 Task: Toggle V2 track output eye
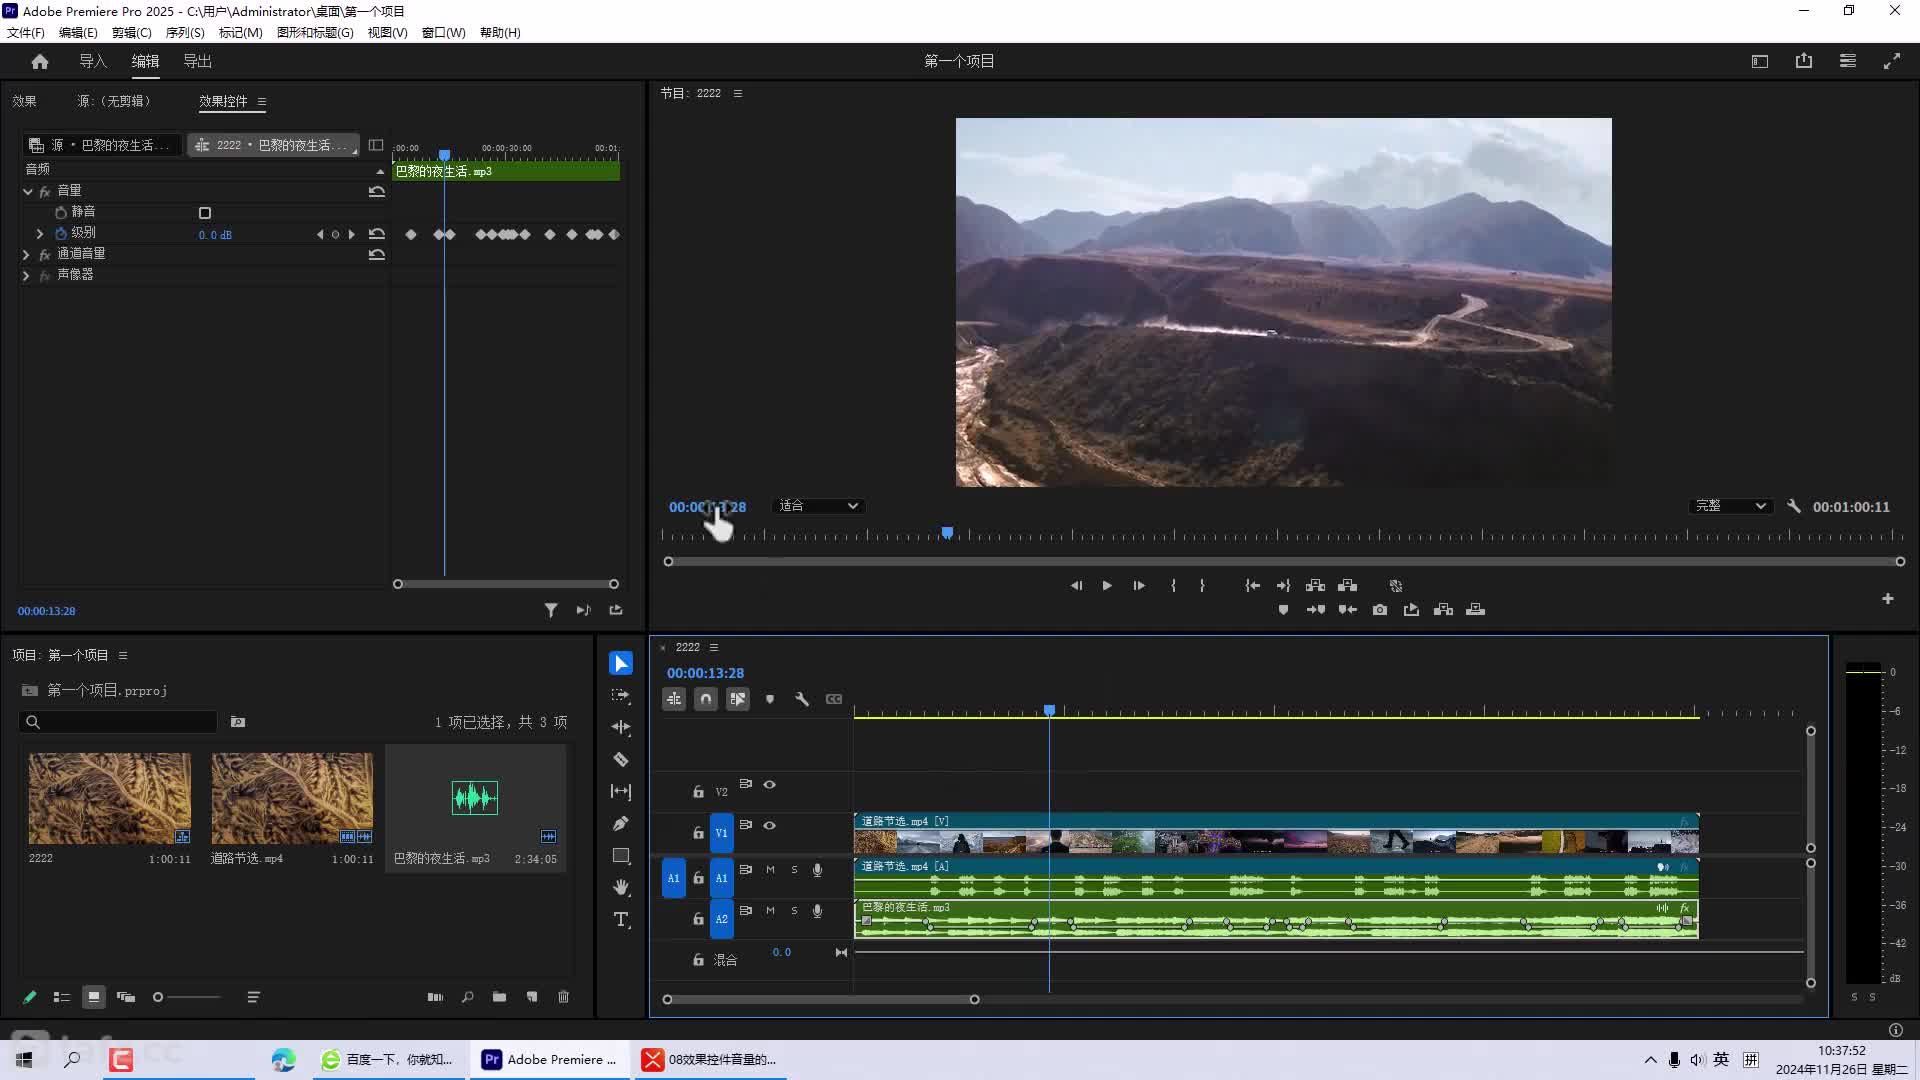[x=770, y=785]
